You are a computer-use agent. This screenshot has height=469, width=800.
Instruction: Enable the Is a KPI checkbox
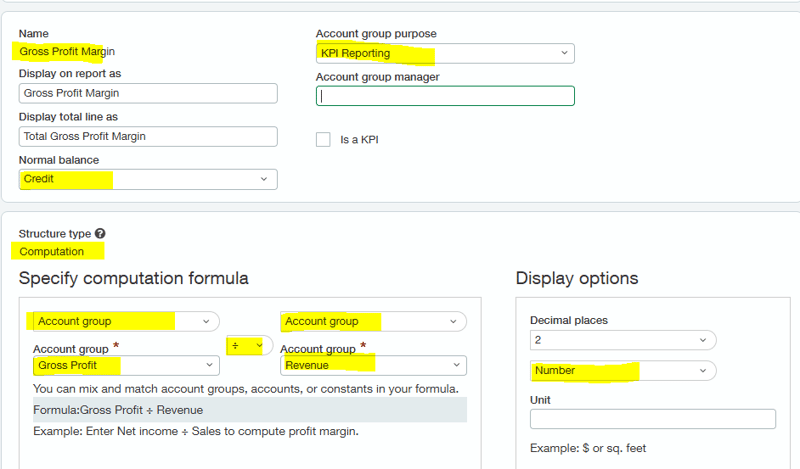pyautogui.click(x=323, y=140)
